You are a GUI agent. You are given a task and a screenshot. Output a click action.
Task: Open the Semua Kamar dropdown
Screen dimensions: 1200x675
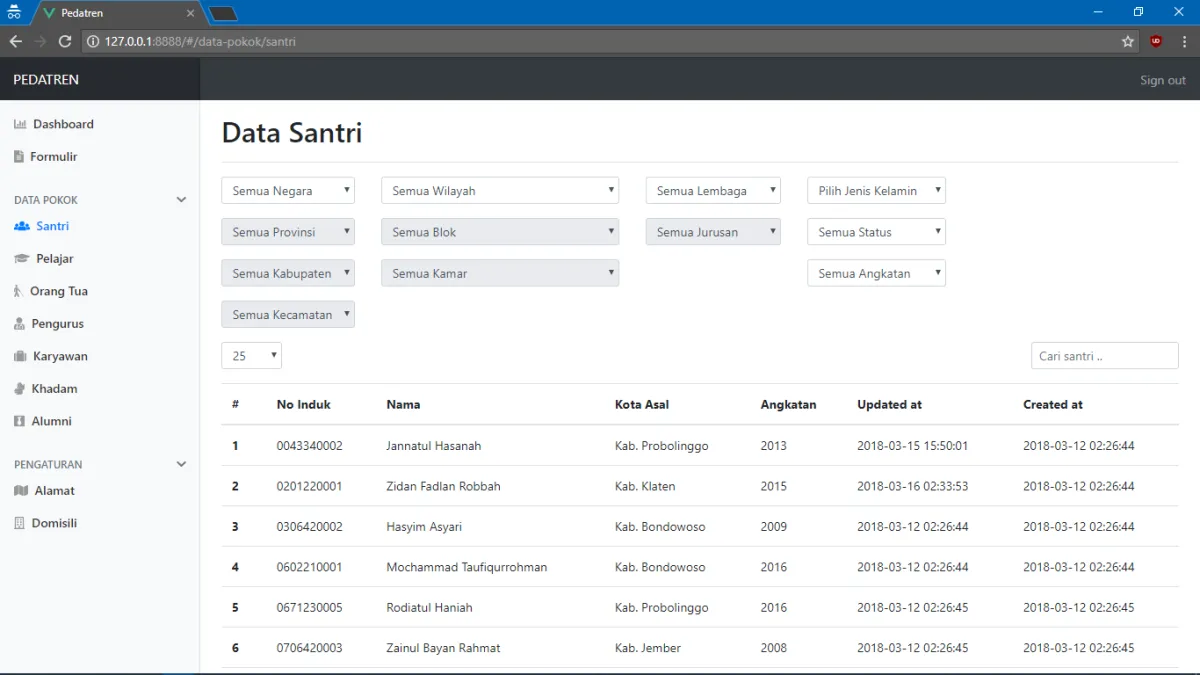[500, 273]
